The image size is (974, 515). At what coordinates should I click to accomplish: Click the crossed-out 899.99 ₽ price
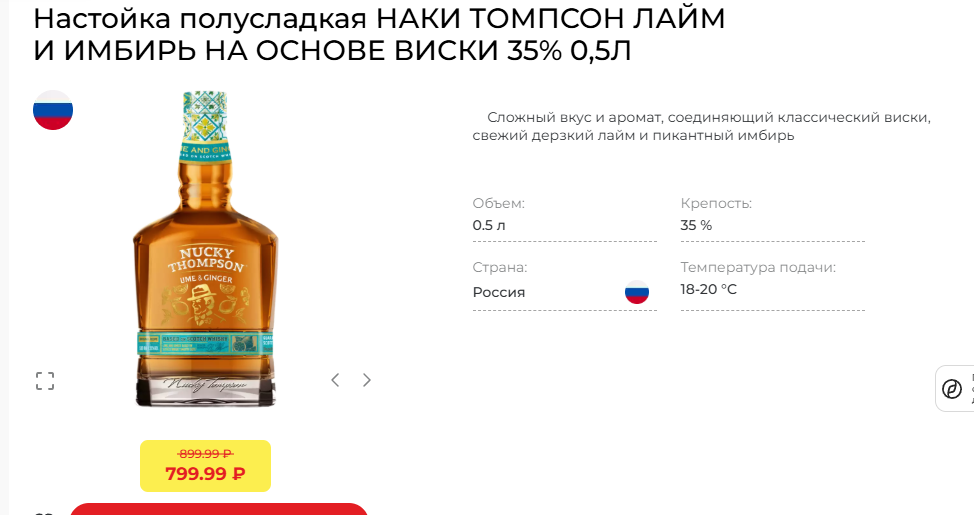(206, 453)
